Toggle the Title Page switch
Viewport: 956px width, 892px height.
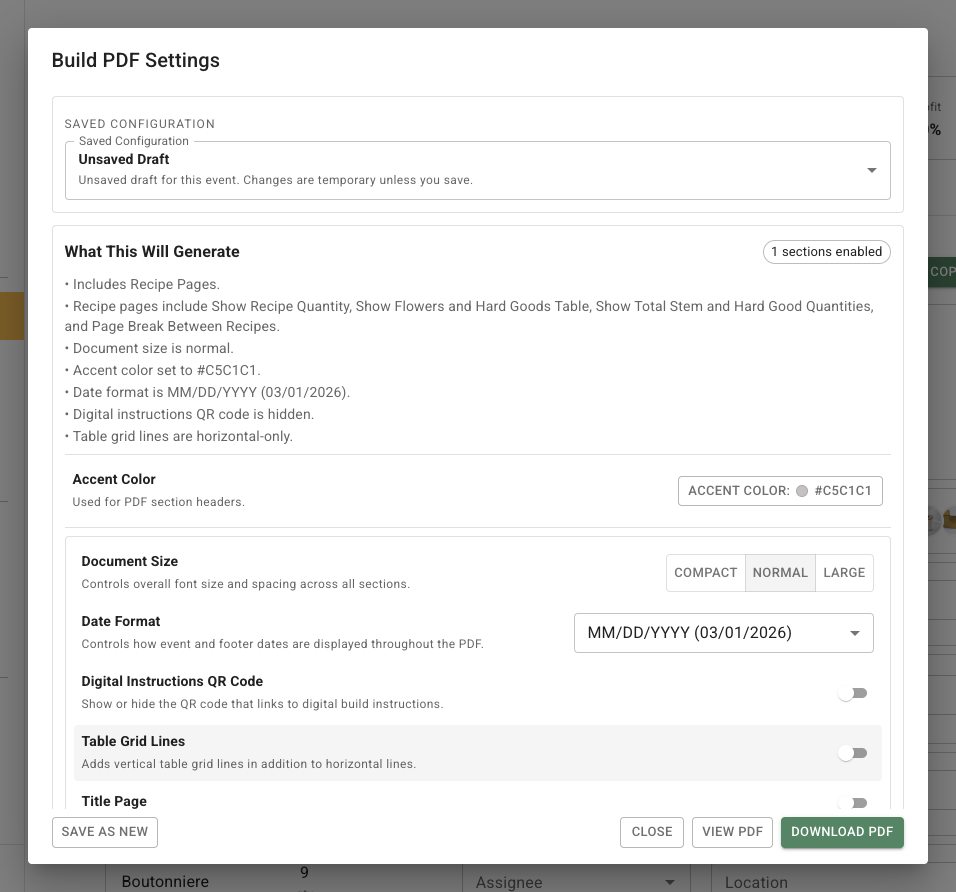[852, 802]
